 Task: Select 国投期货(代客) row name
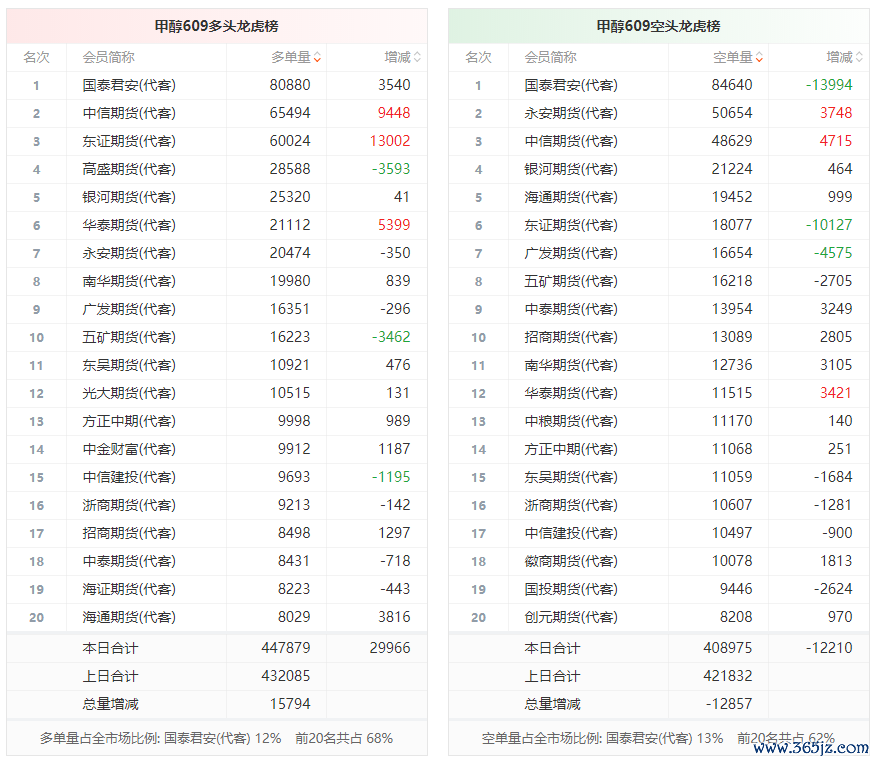click(571, 589)
